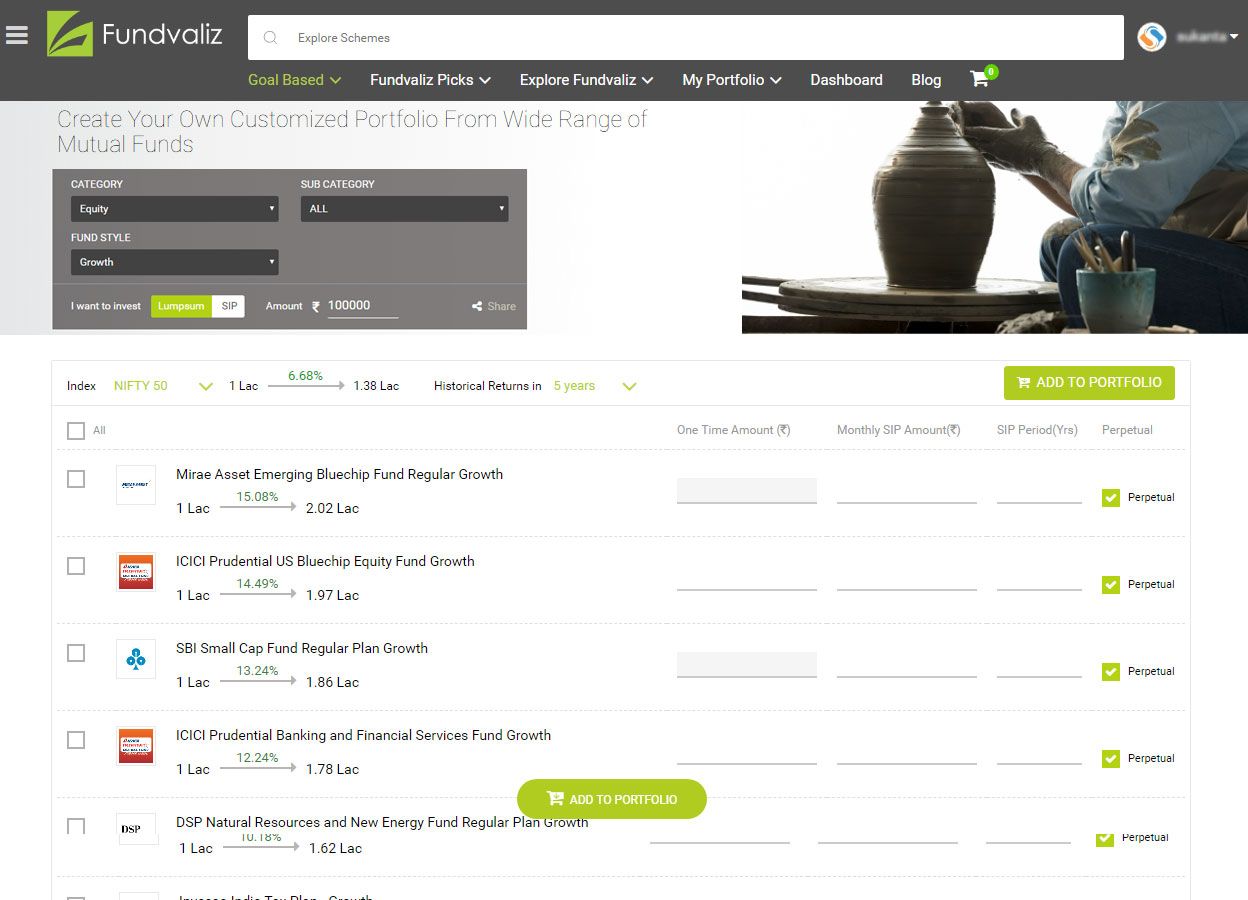Open the shopping cart icon

(980, 79)
